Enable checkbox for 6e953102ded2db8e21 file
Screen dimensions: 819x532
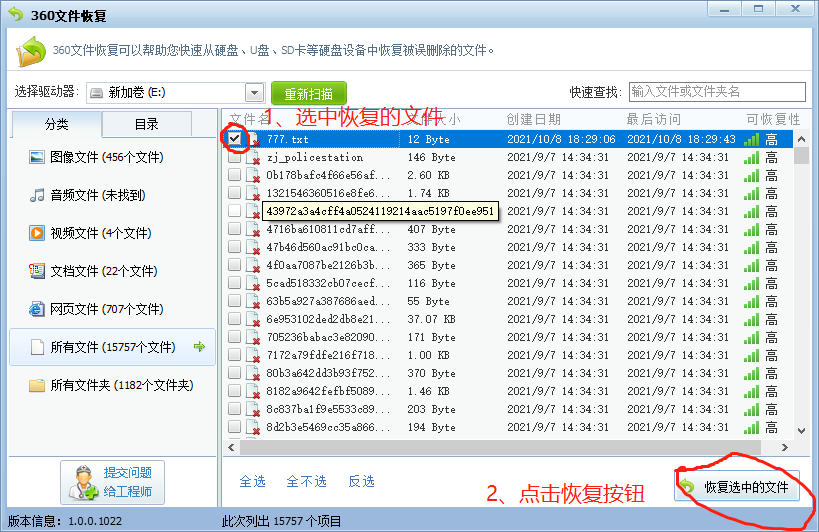[235, 319]
